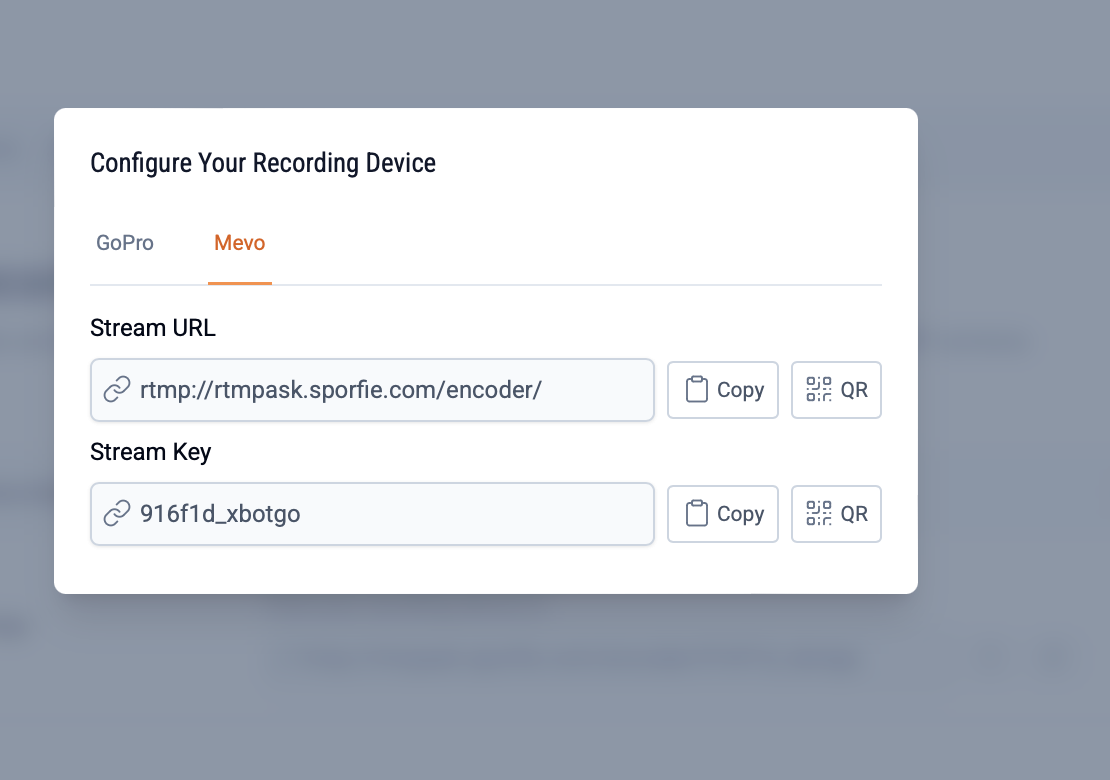
Task: Click the clipboard icon beside Stream Key
Action: pos(697,514)
